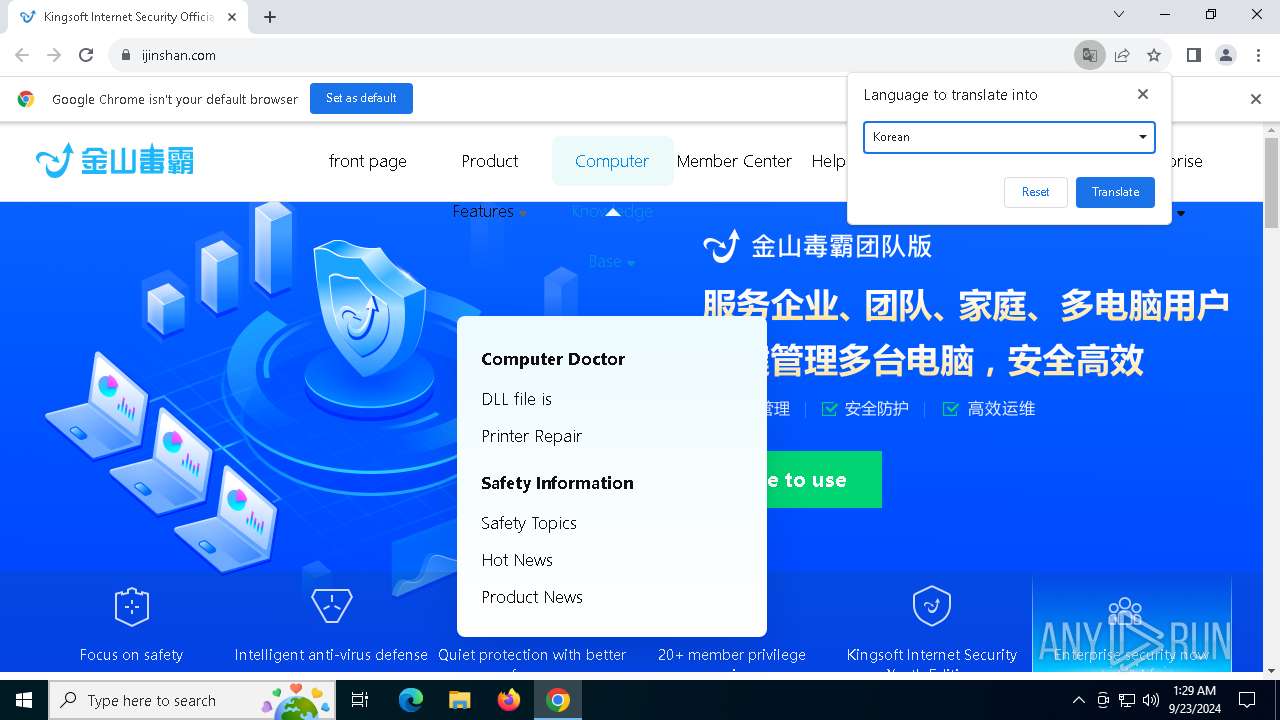The image size is (1280, 720).
Task: Click the green free to use button
Action: click(823, 480)
